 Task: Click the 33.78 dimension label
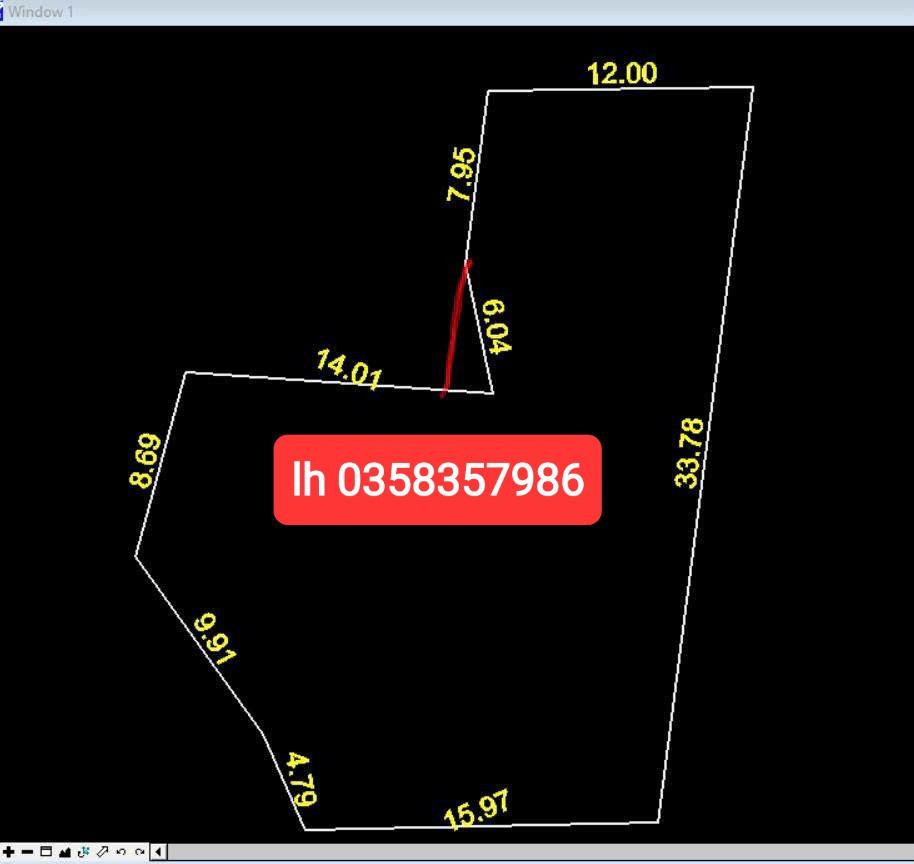click(x=689, y=452)
